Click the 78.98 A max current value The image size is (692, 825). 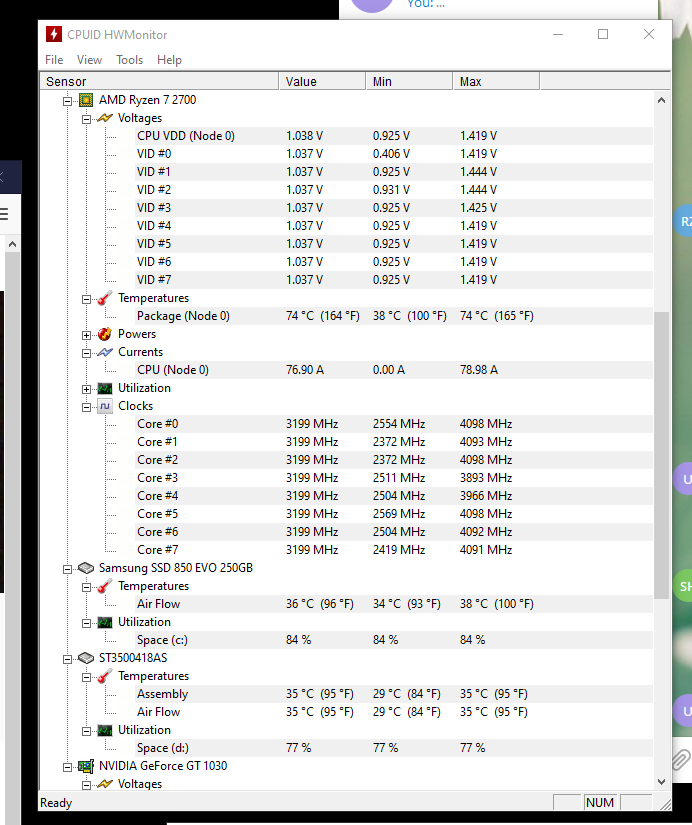478,370
